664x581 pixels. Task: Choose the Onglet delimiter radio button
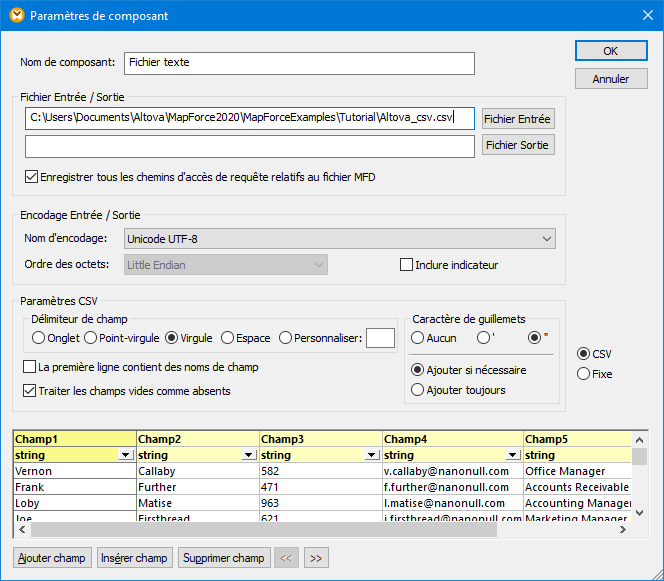tap(39, 338)
